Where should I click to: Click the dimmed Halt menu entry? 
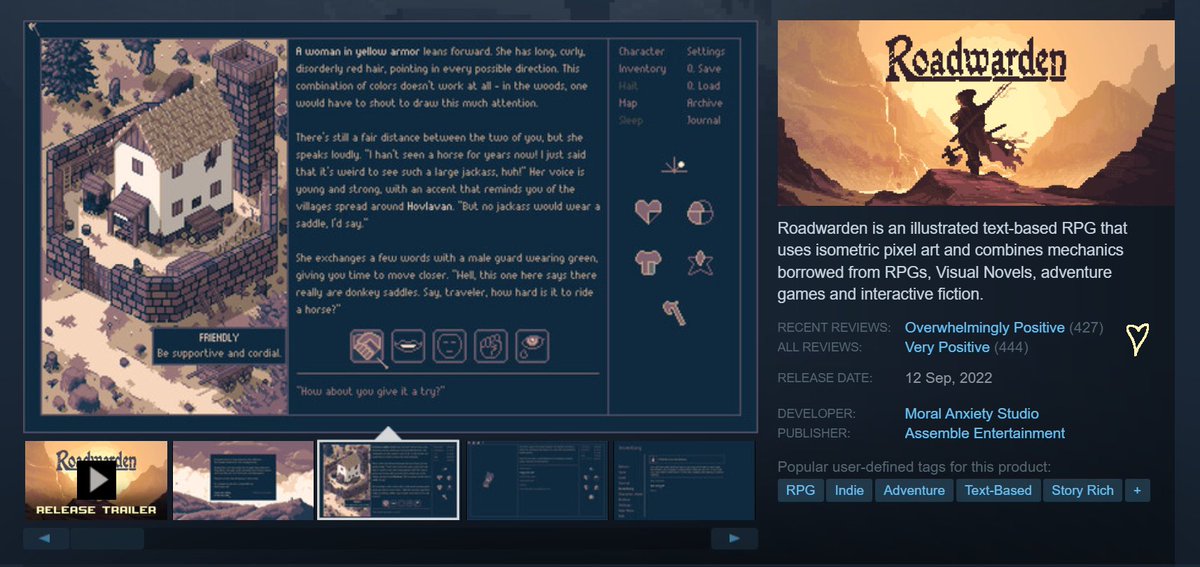click(628, 86)
